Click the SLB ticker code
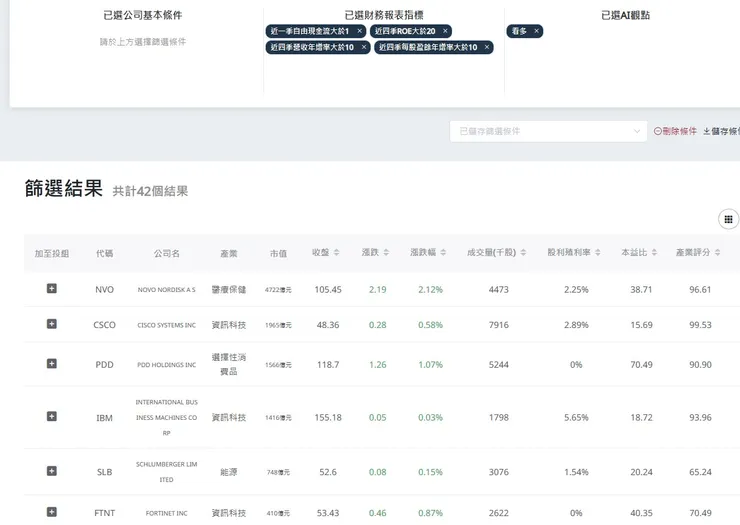Image resolution: width=740 pixels, height=525 pixels. coord(104,472)
